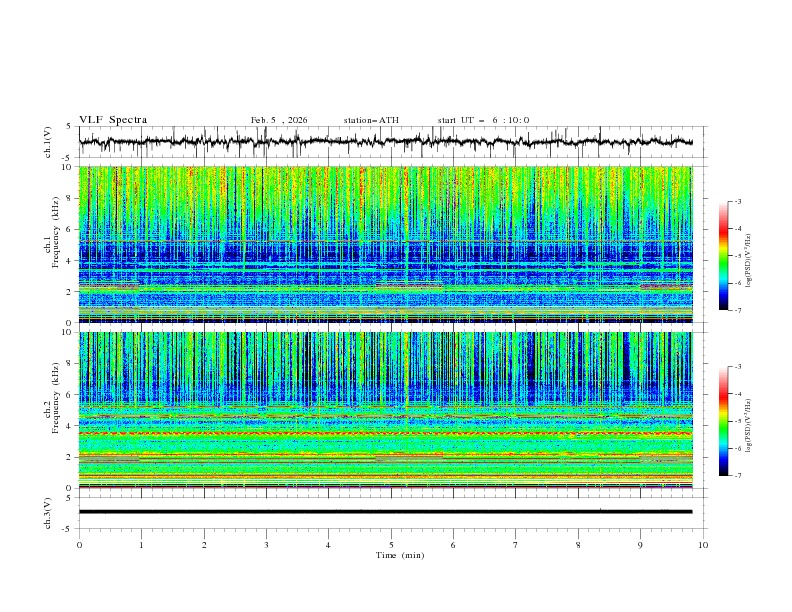792x612 pixels.
Task: Click the start UT time label
Action: 483,120
